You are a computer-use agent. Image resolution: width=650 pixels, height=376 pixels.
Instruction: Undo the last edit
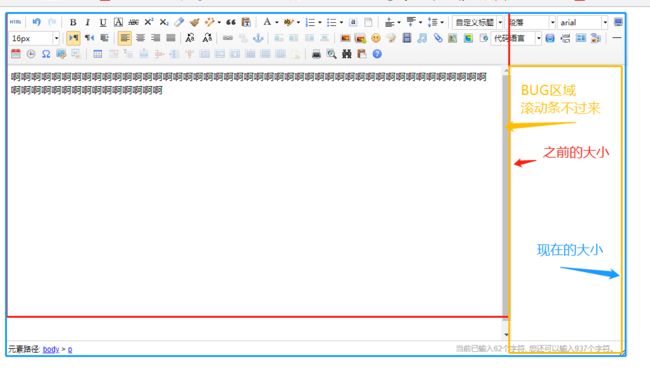click(36, 22)
